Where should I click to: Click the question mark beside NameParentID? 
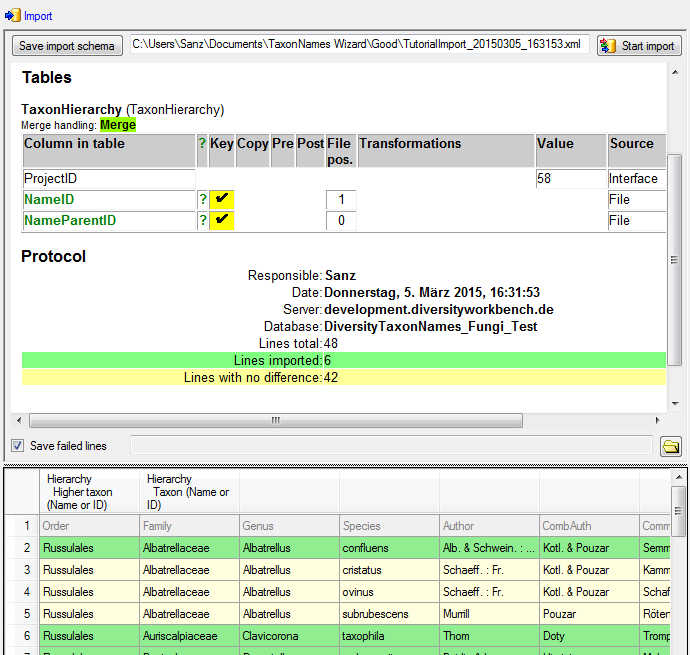[x=202, y=221]
